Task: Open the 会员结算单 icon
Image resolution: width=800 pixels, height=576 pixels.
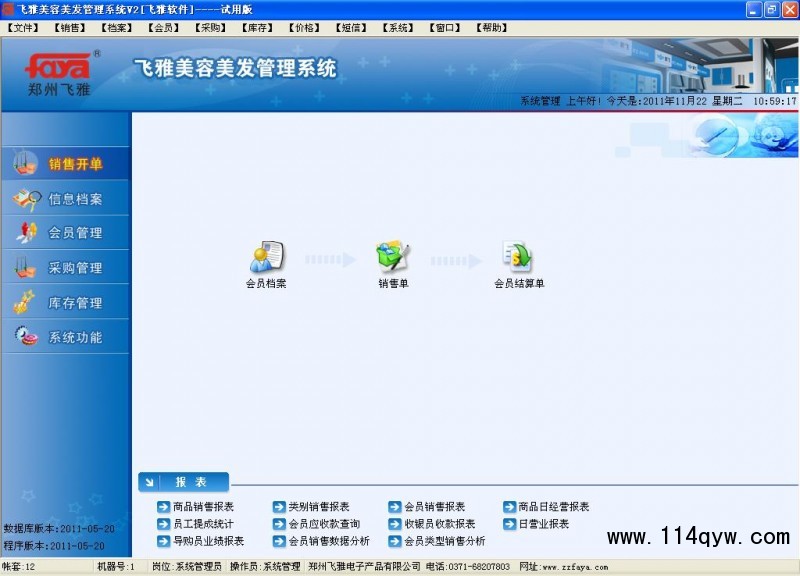Action: tap(518, 258)
